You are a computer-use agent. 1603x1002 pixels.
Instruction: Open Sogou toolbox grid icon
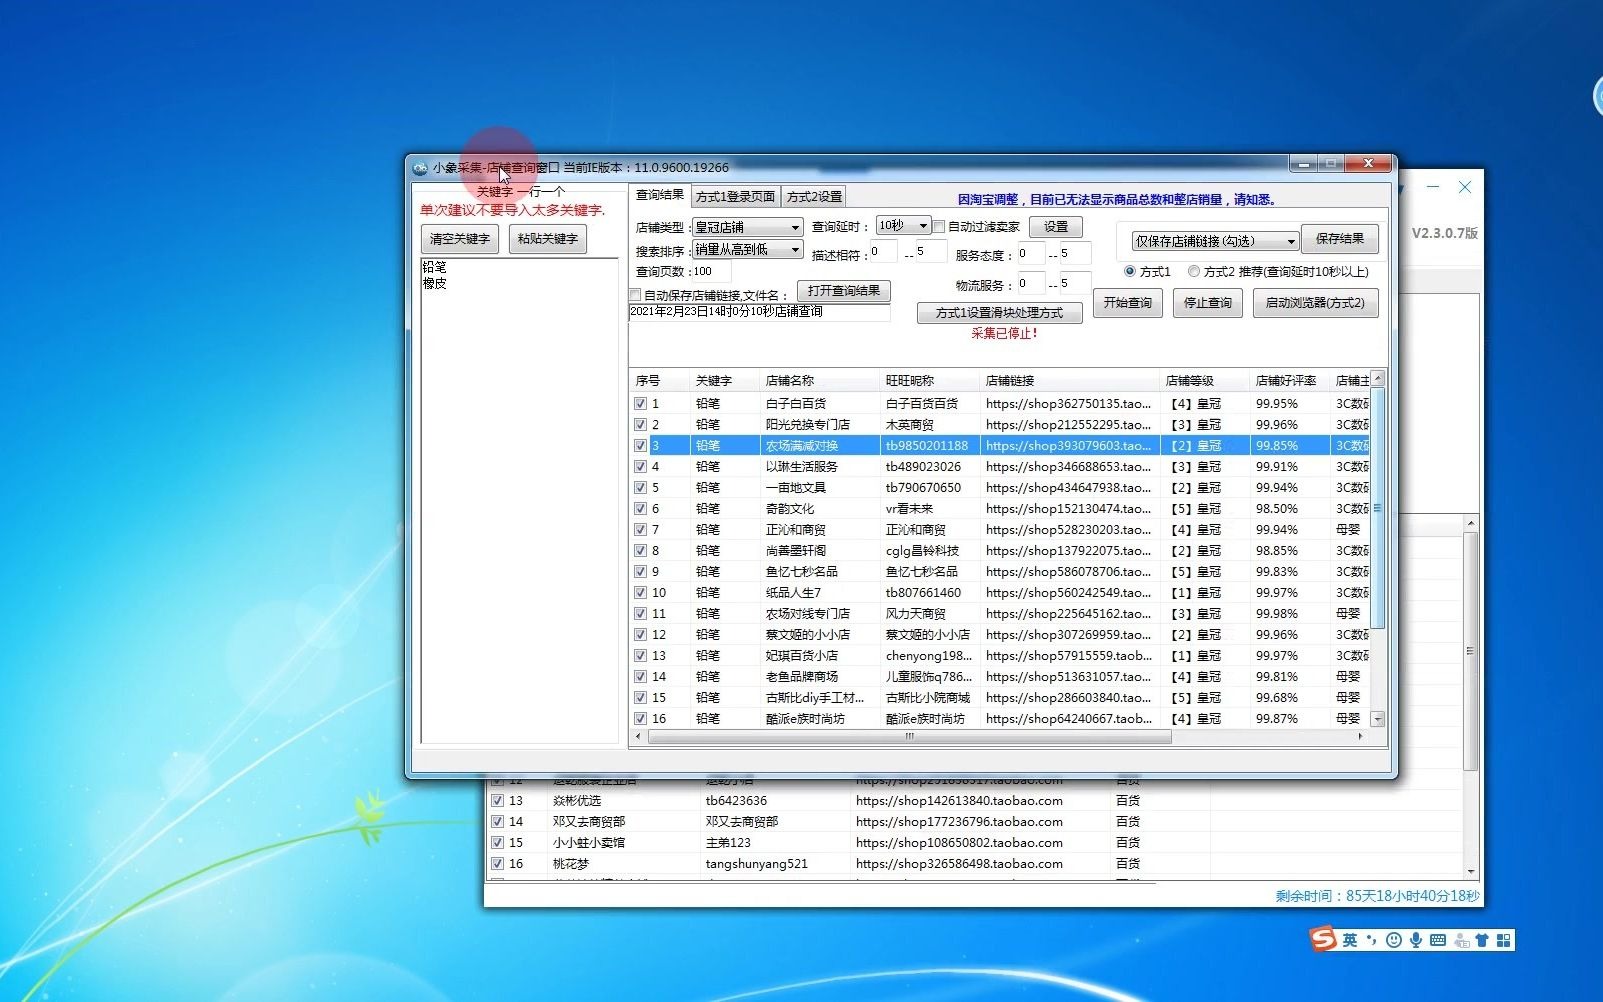click(1504, 940)
